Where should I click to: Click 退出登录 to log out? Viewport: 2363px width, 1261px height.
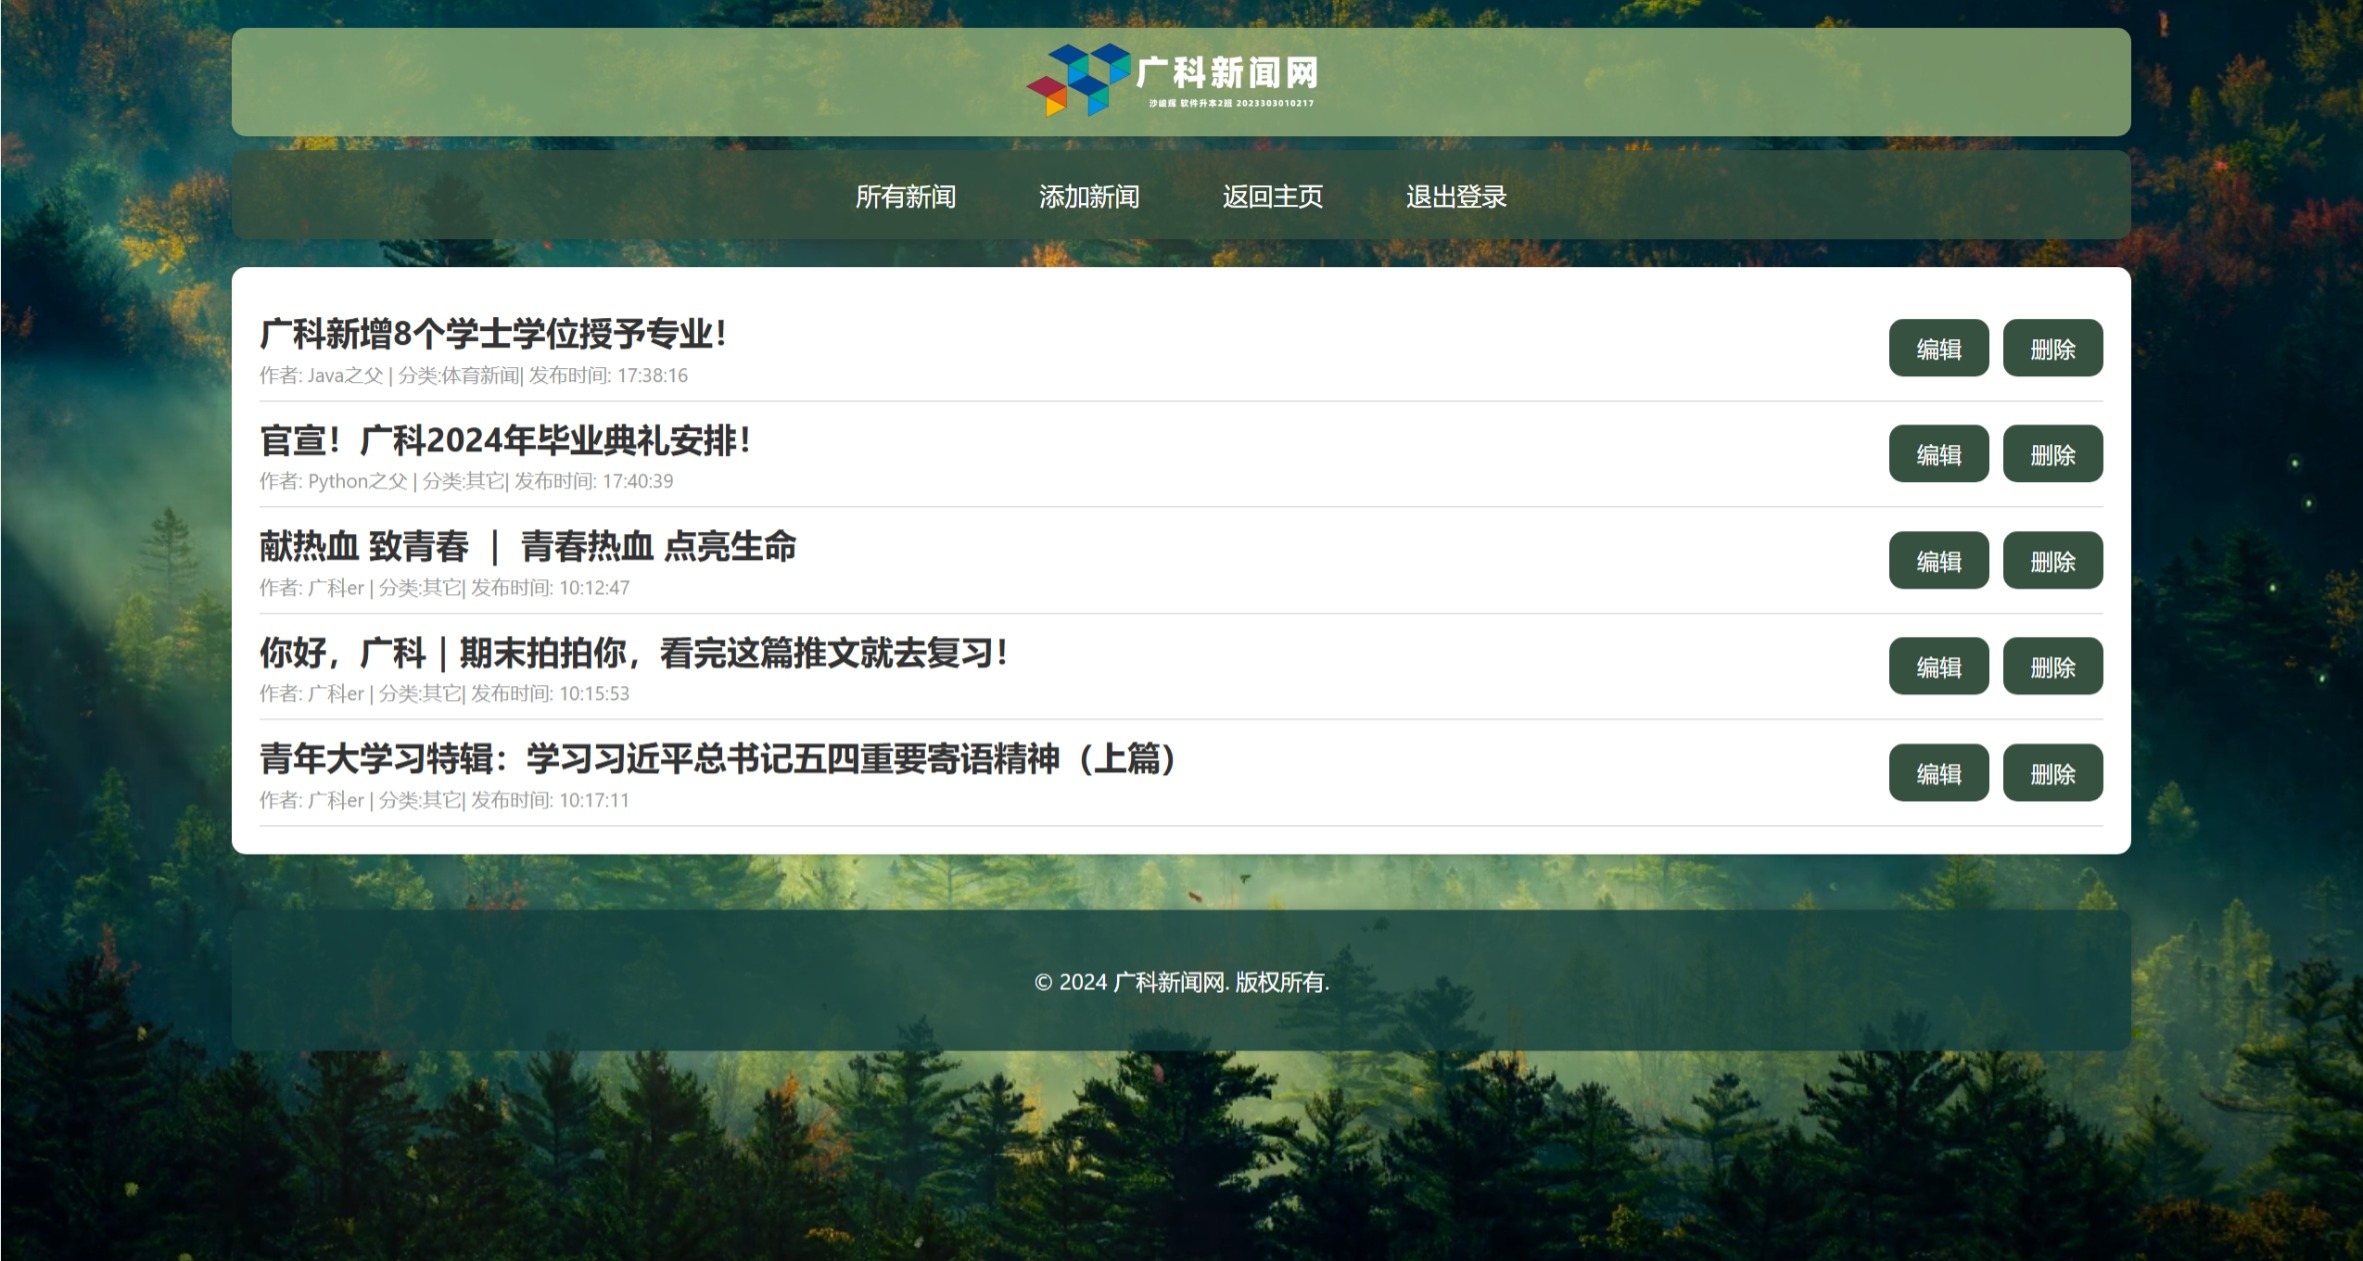(1456, 197)
